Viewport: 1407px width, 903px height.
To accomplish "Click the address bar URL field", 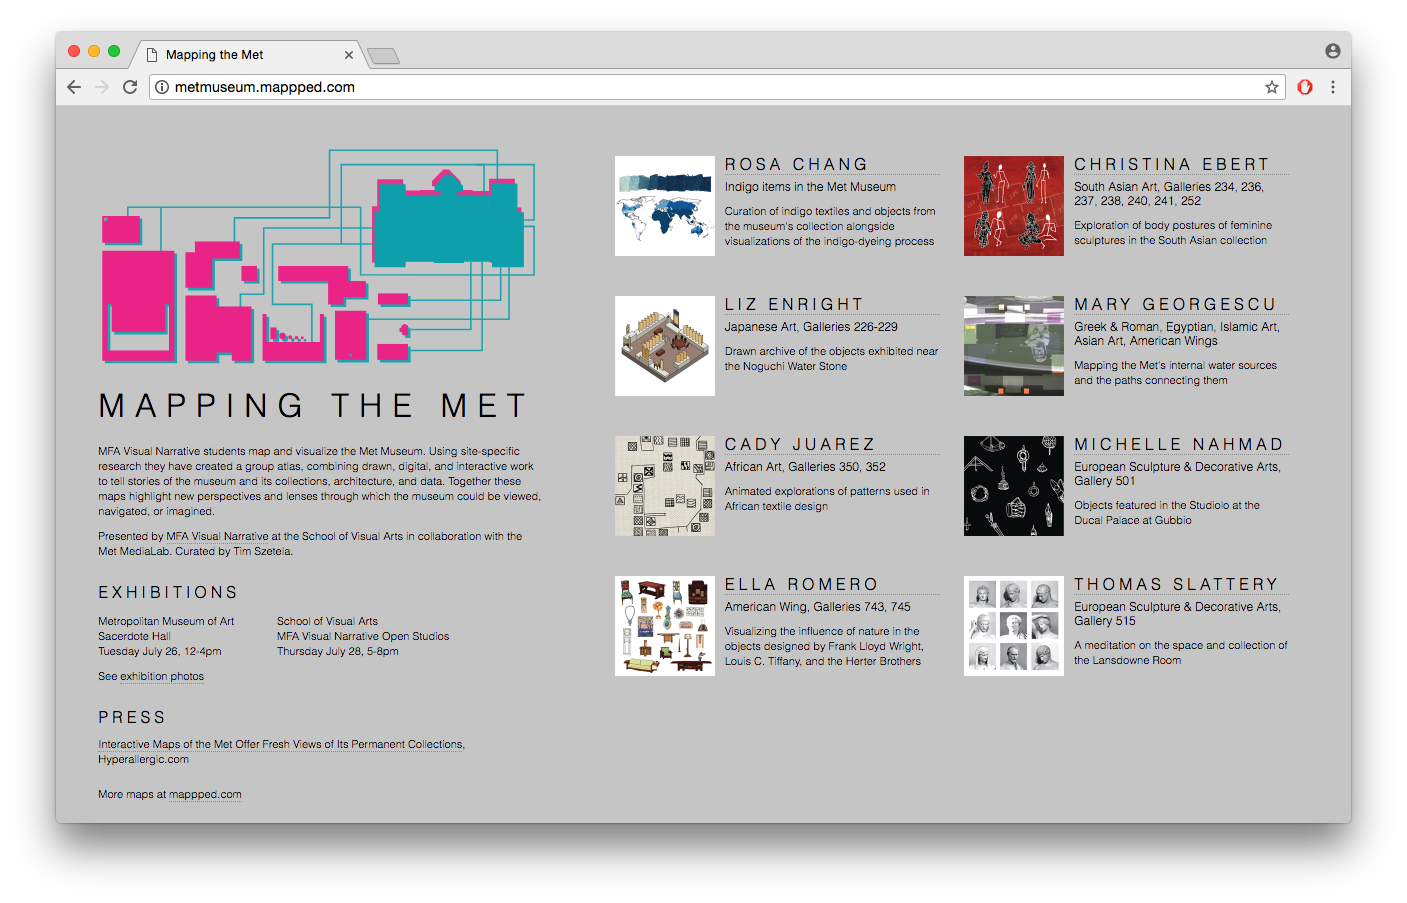I will pyautogui.click(x=700, y=87).
